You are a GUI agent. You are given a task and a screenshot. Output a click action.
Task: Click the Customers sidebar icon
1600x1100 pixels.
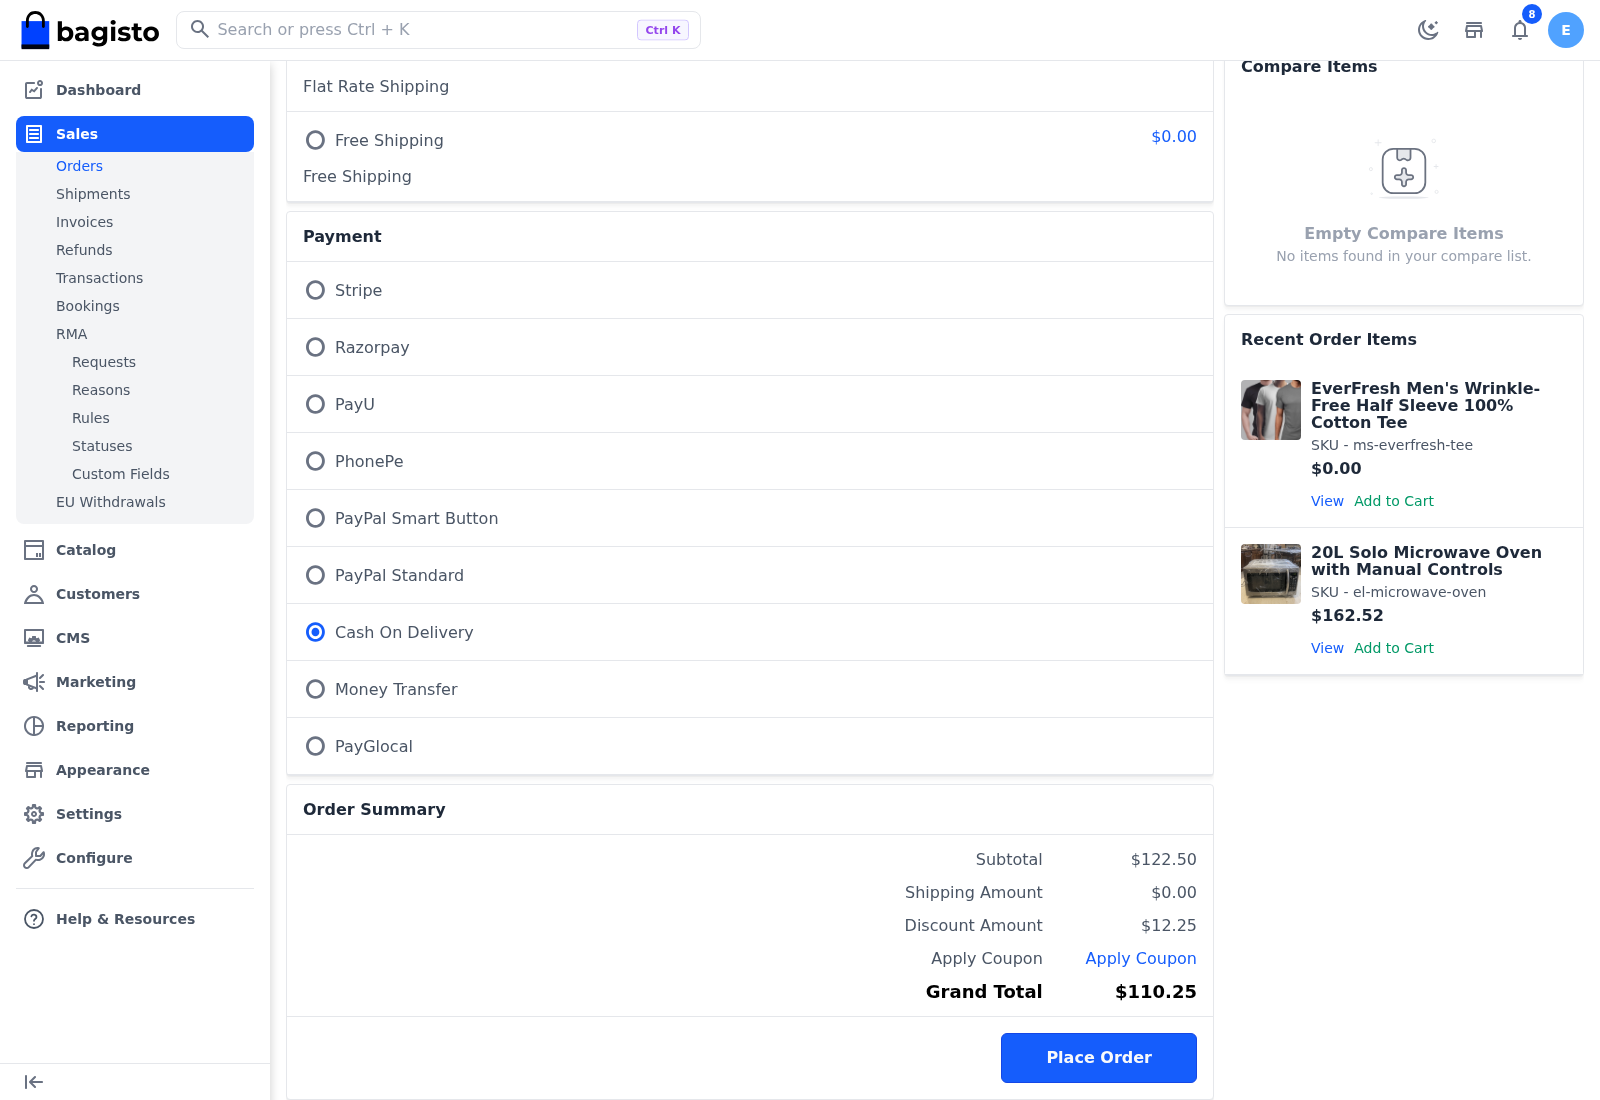34,594
